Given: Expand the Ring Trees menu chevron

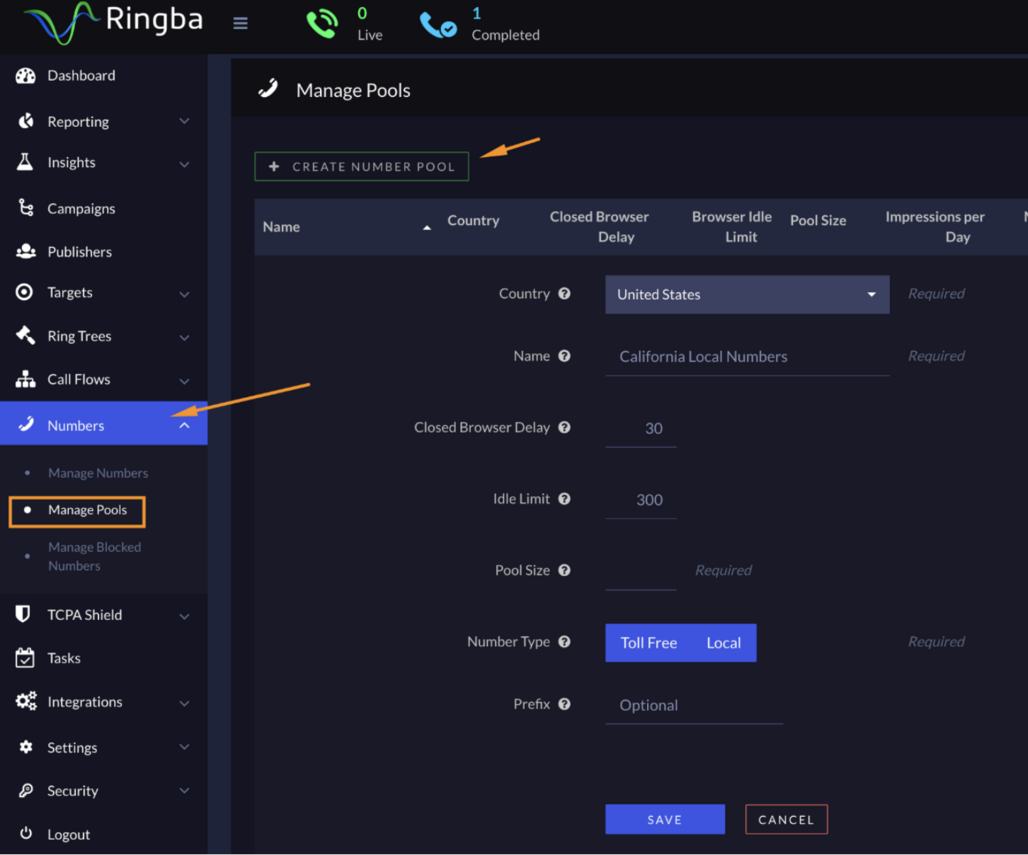Looking at the screenshot, I should [184, 338].
